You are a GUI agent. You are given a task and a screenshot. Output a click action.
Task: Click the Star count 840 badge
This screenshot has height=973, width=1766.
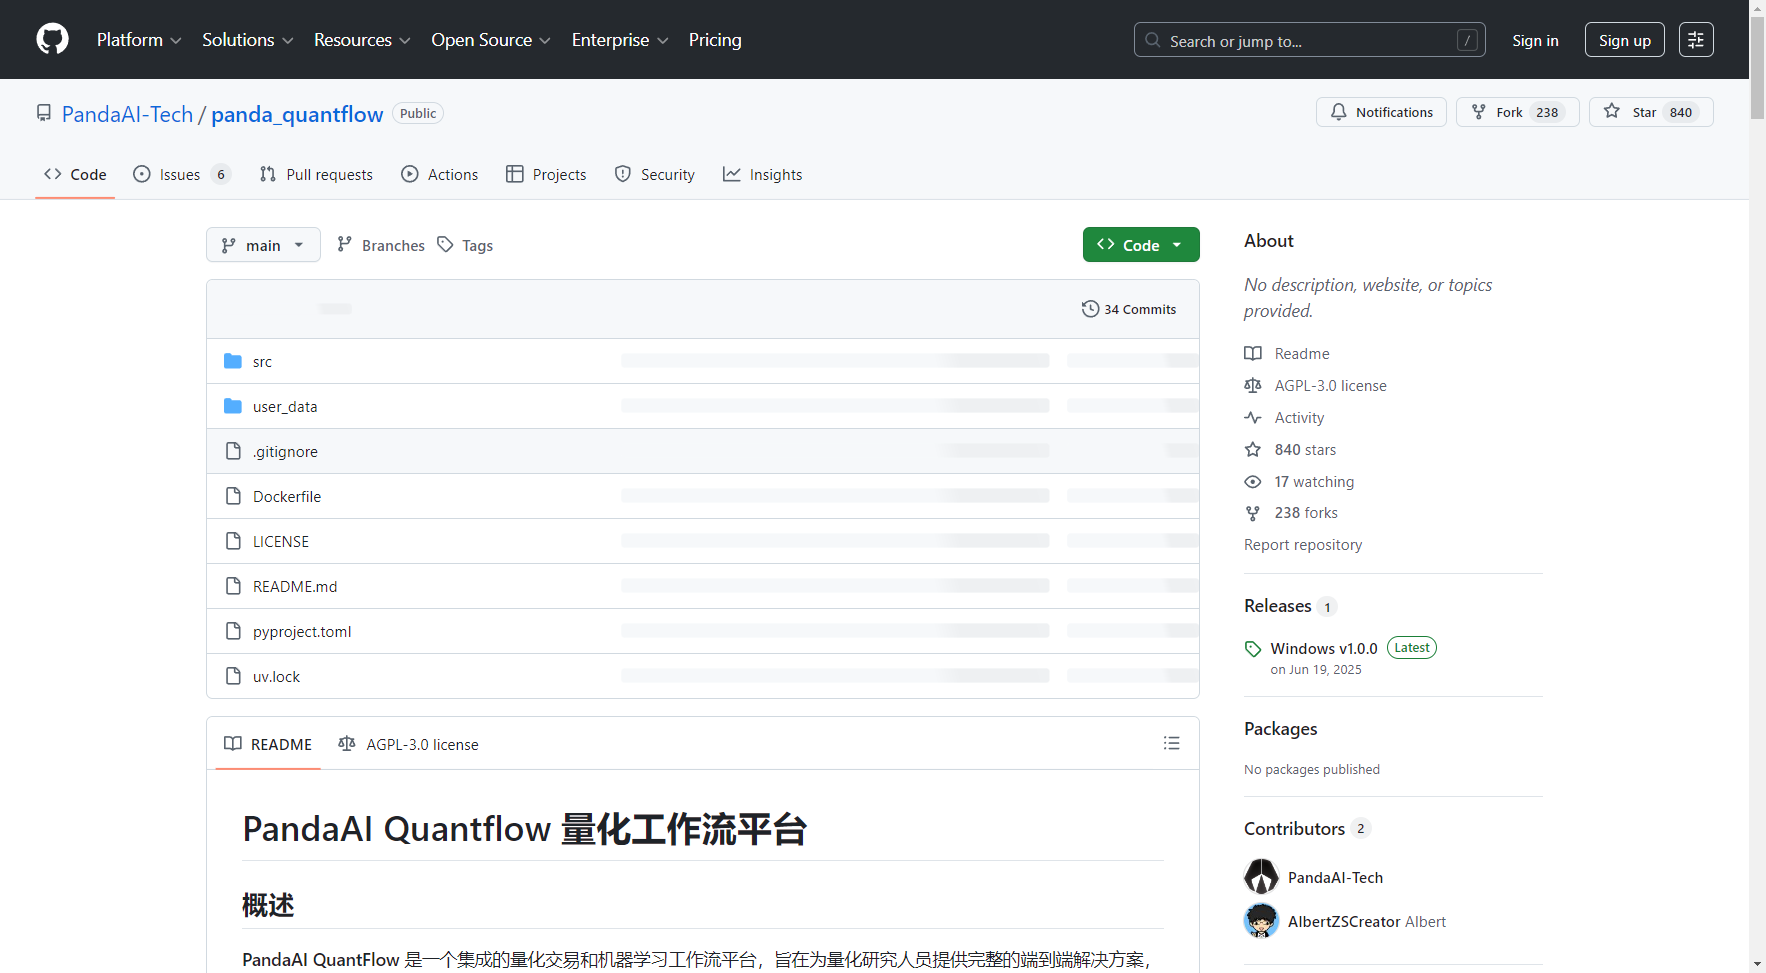click(1681, 112)
